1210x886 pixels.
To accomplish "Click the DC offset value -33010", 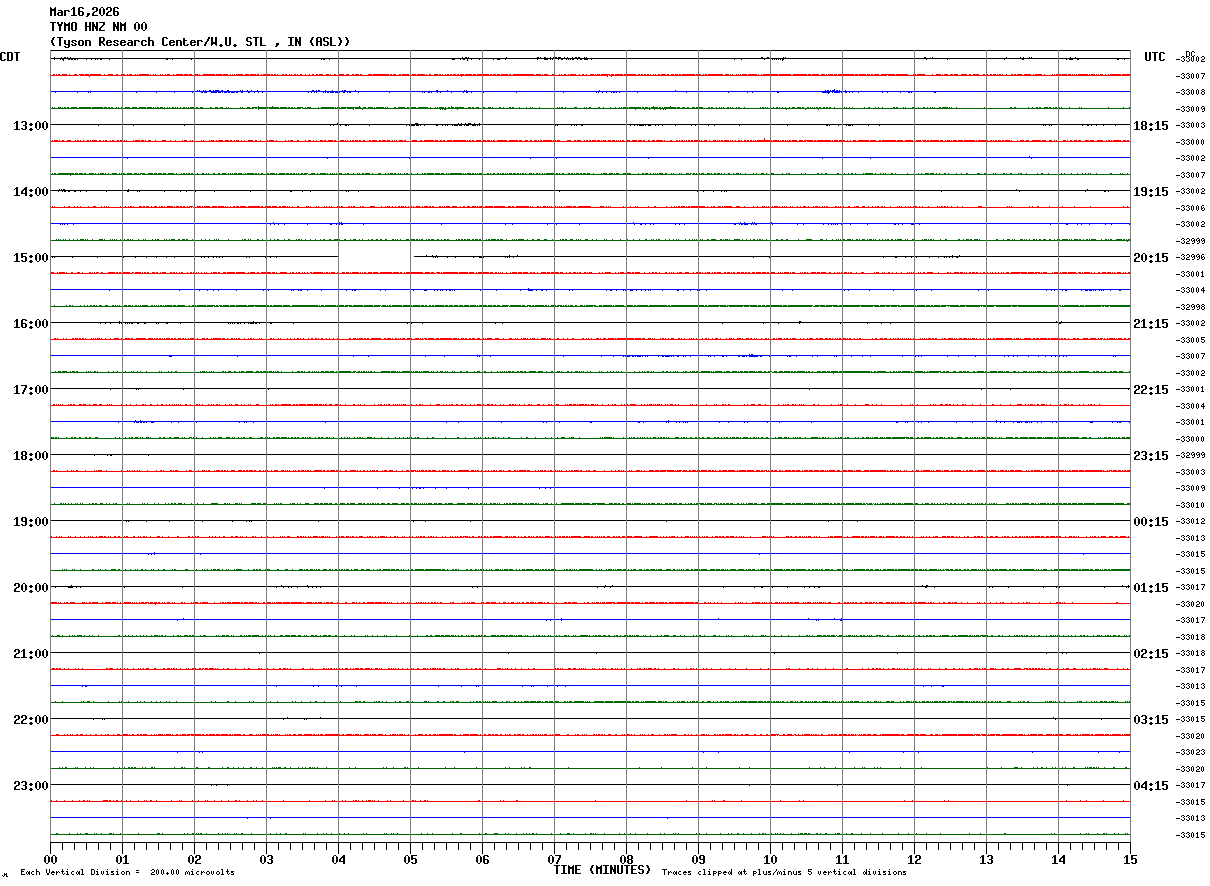I will [x=1191, y=505].
